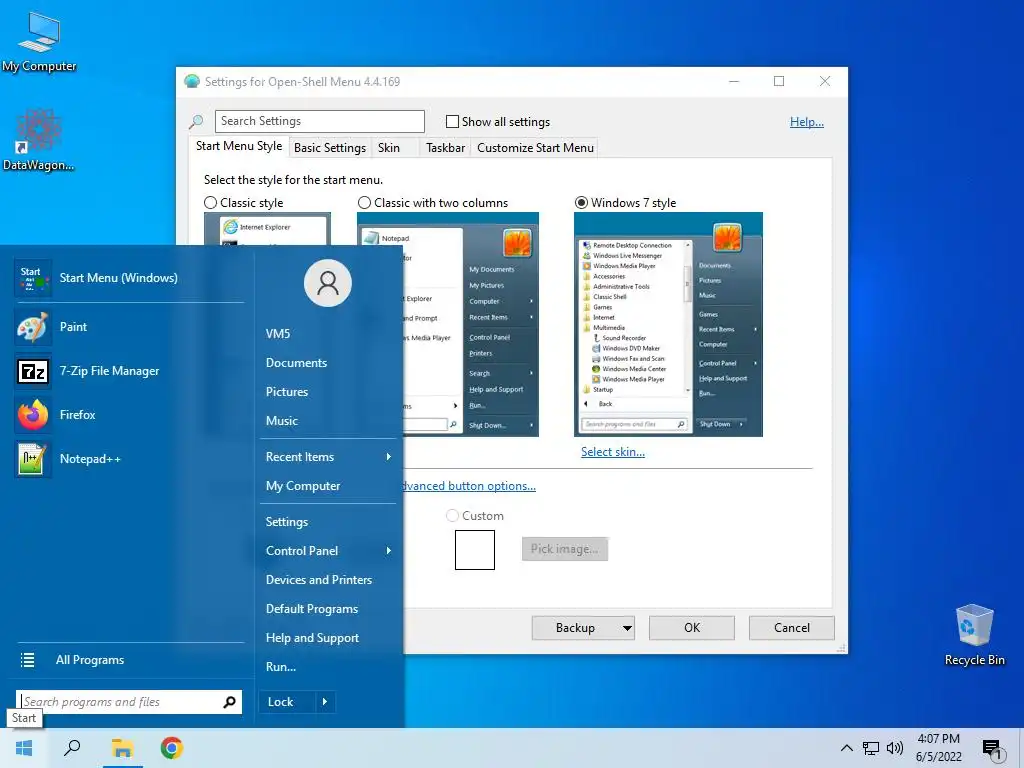Open the Taskbar tab
The width and height of the screenshot is (1024, 768).
[x=445, y=148]
